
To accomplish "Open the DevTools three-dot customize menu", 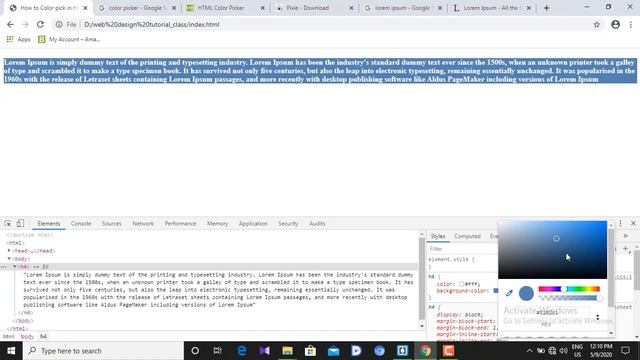I will [620, 223].
